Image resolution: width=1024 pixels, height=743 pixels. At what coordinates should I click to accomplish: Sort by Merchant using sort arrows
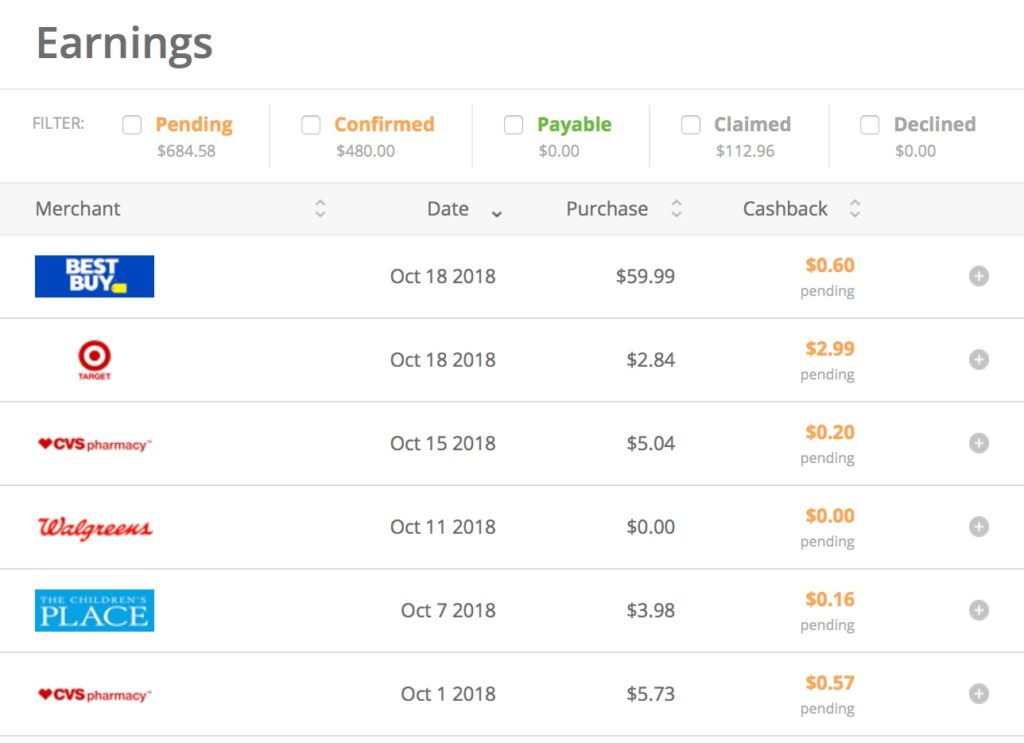click(320, 209)
